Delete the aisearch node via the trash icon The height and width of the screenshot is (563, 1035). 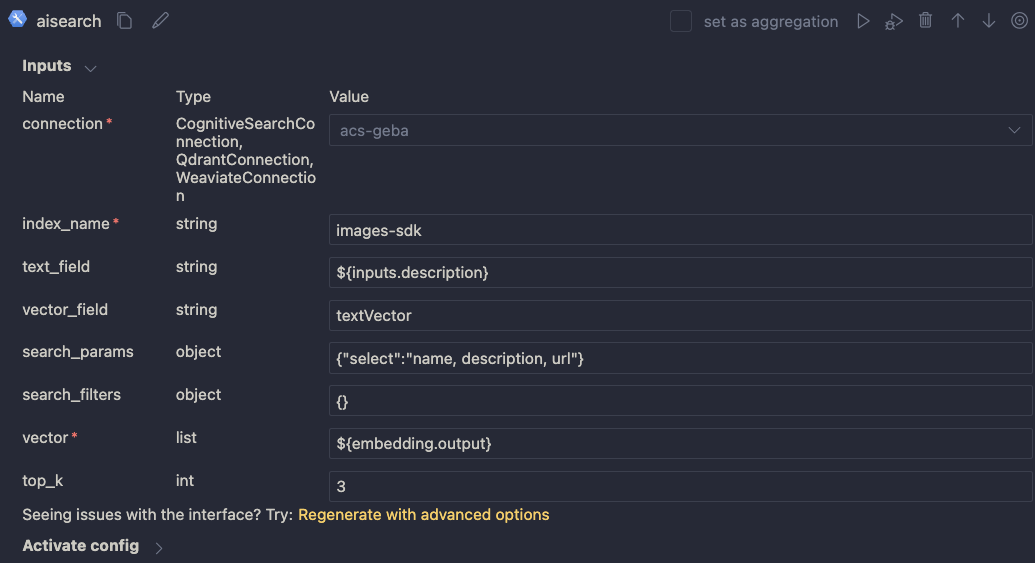[926, 21]
